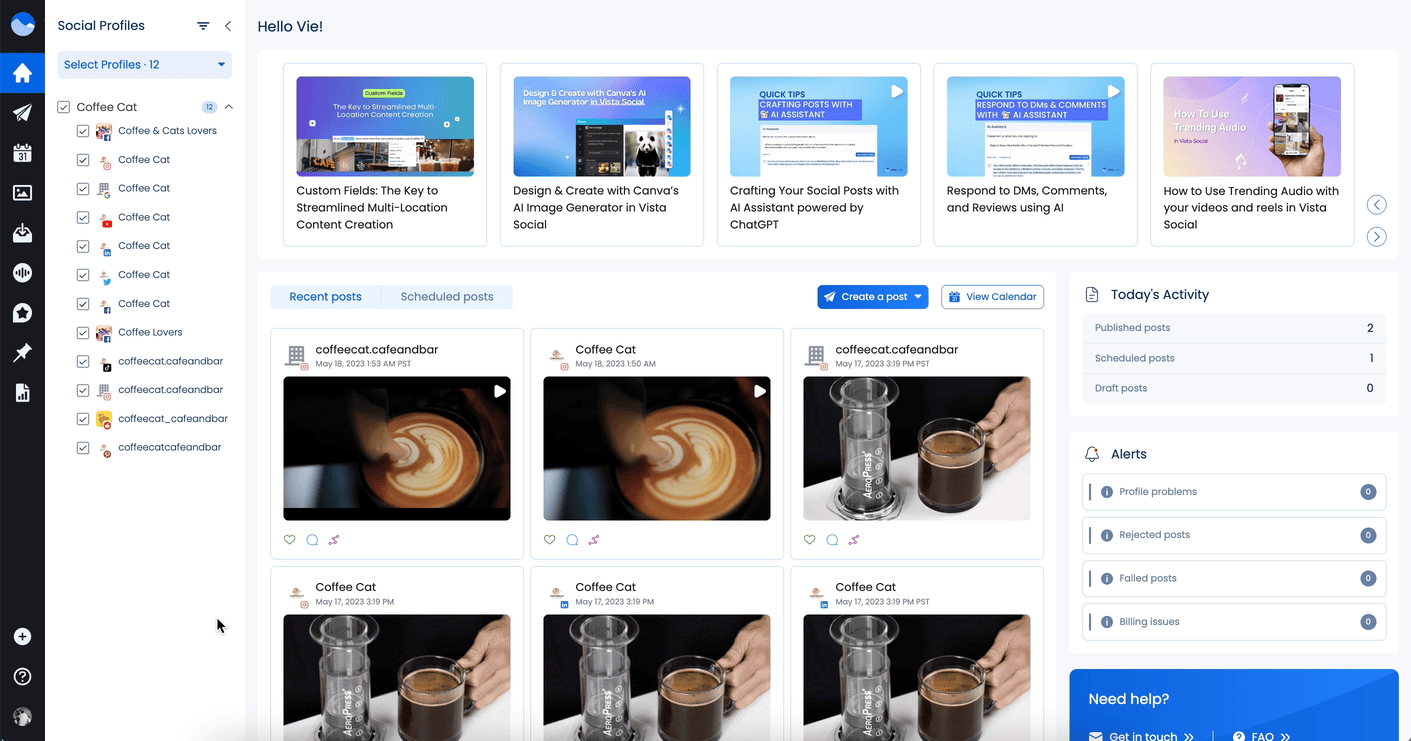
Task: Click the pushpin icon in the sidebar
Action: click(x=22, y=352)
